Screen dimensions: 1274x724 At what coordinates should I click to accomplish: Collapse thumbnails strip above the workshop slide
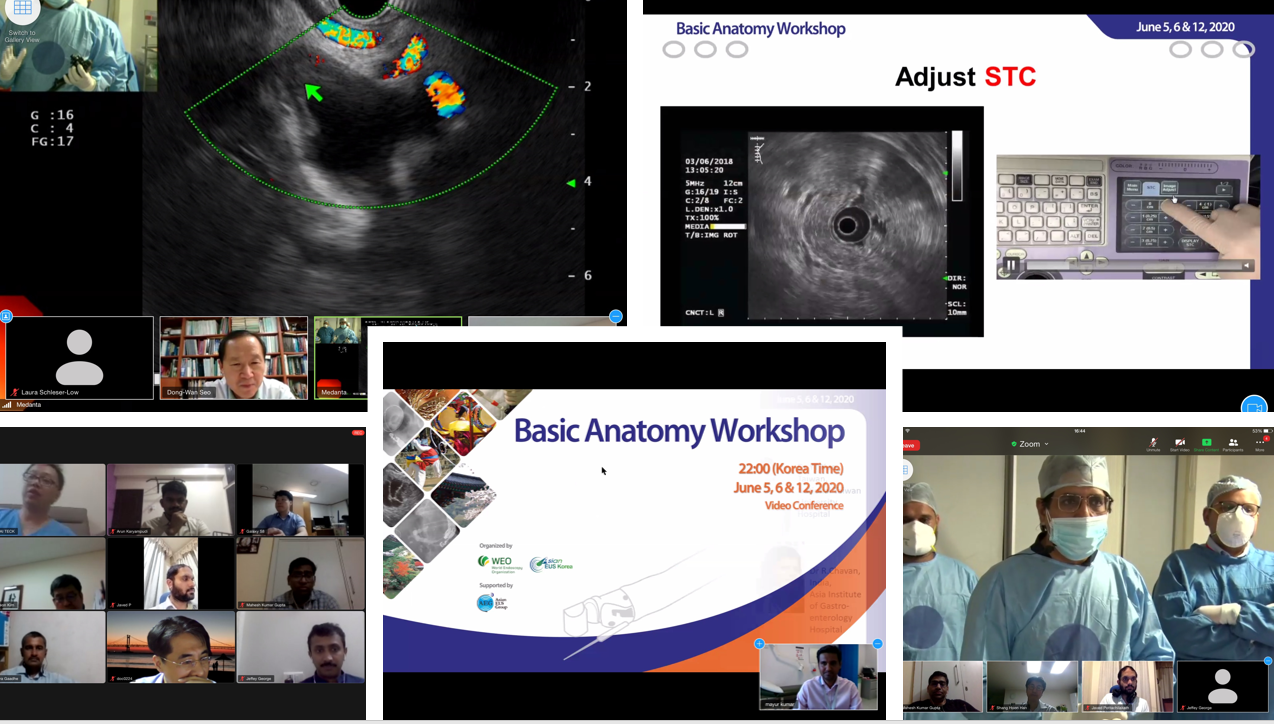pos(616,316)
